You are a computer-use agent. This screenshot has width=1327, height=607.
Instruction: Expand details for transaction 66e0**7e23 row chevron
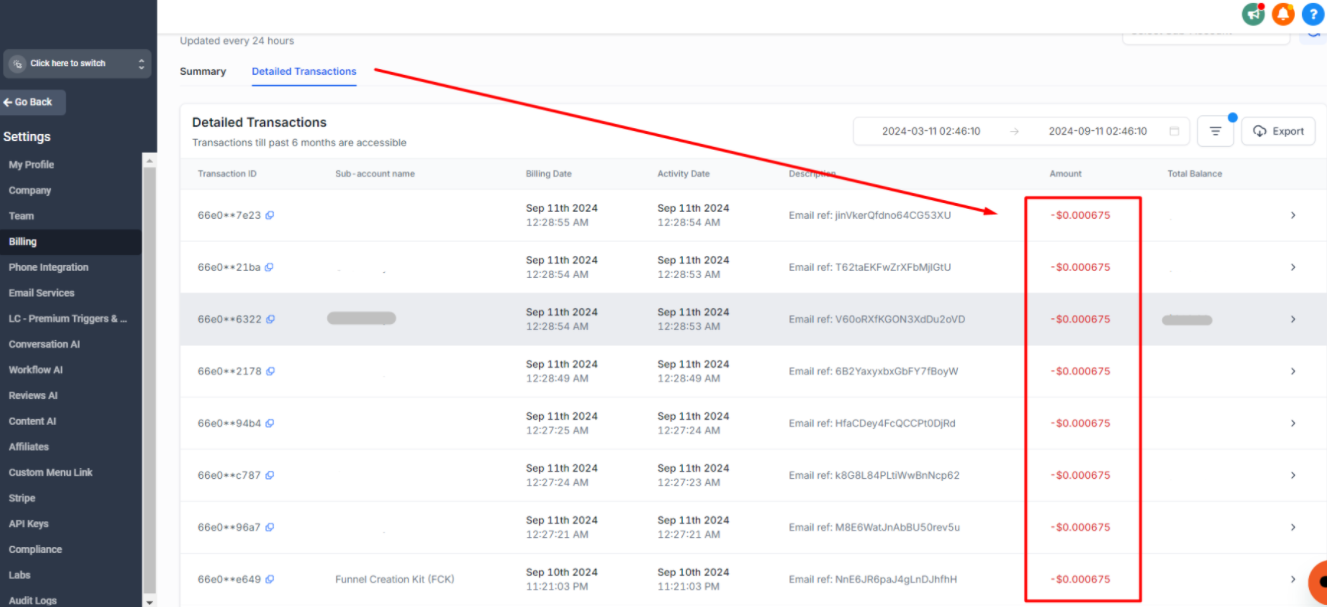(x=1292, y=215)
